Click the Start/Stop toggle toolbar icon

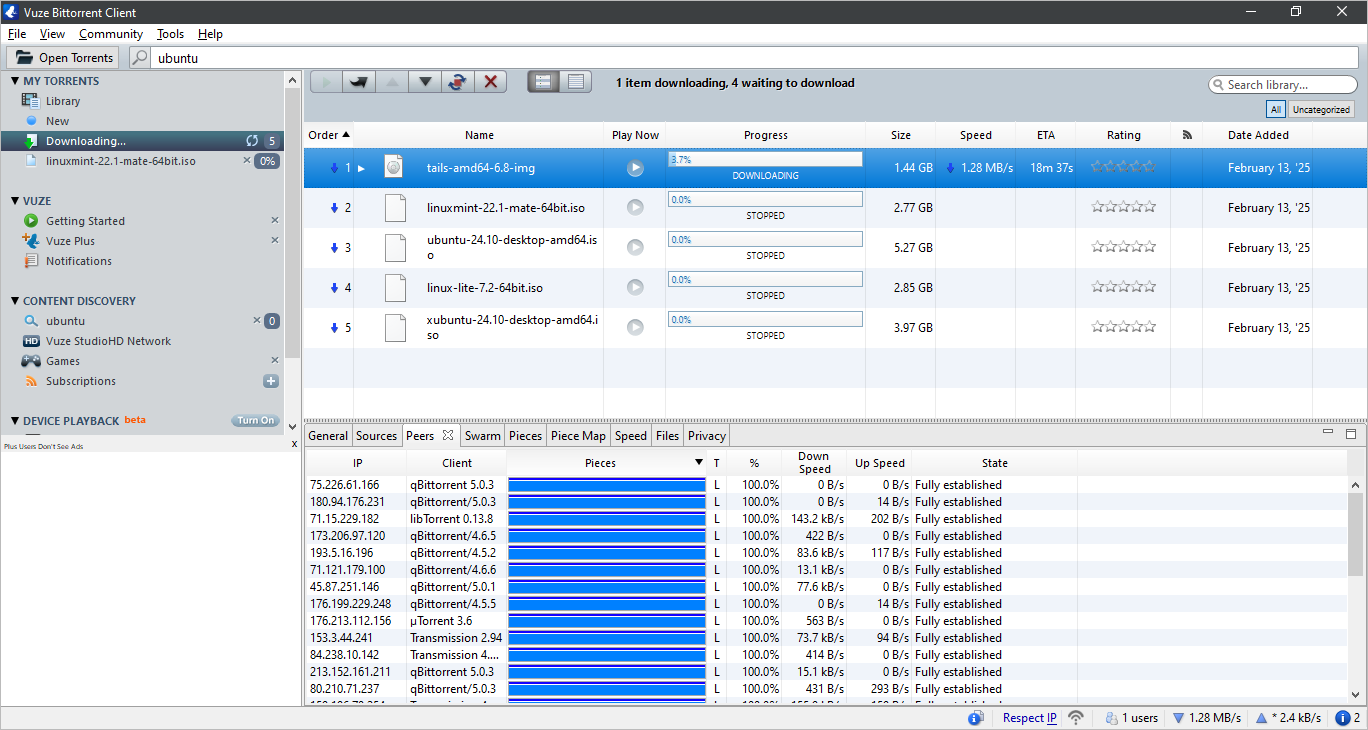(x=457, y=82)
